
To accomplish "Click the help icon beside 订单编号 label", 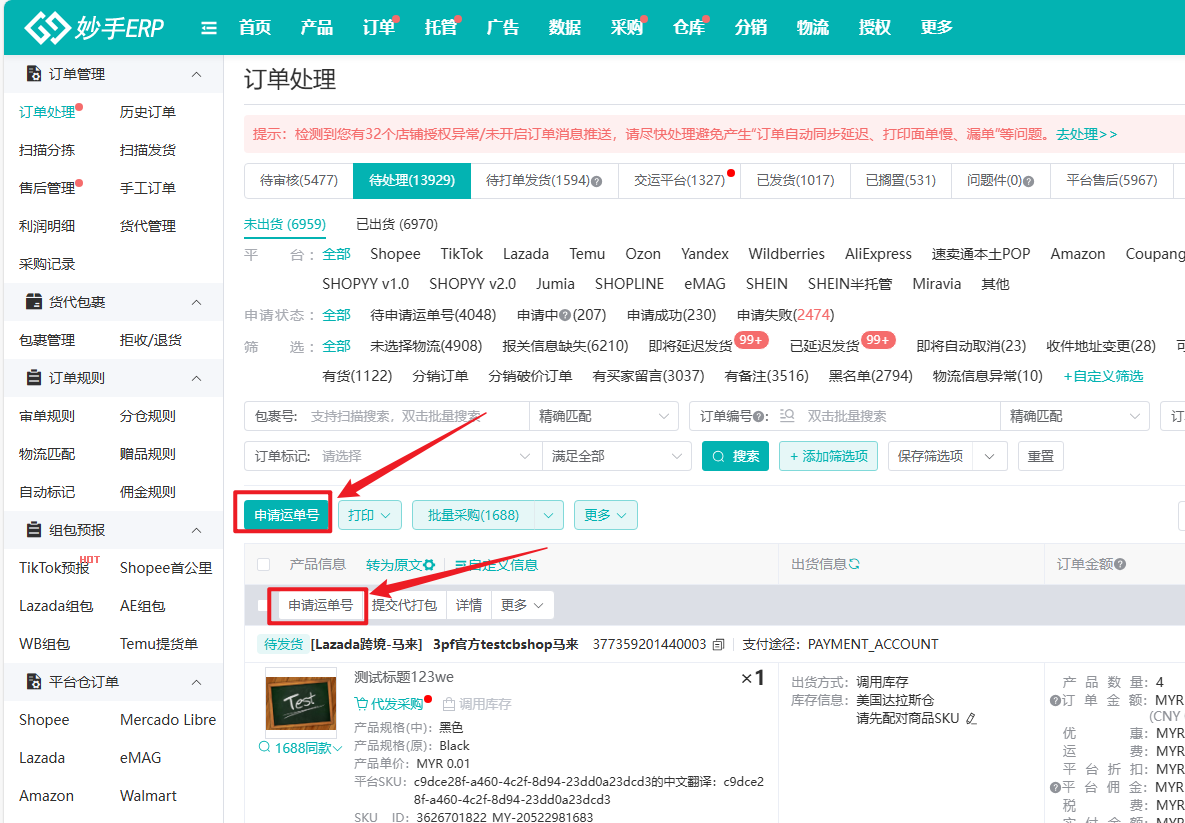I will (757, 416).
